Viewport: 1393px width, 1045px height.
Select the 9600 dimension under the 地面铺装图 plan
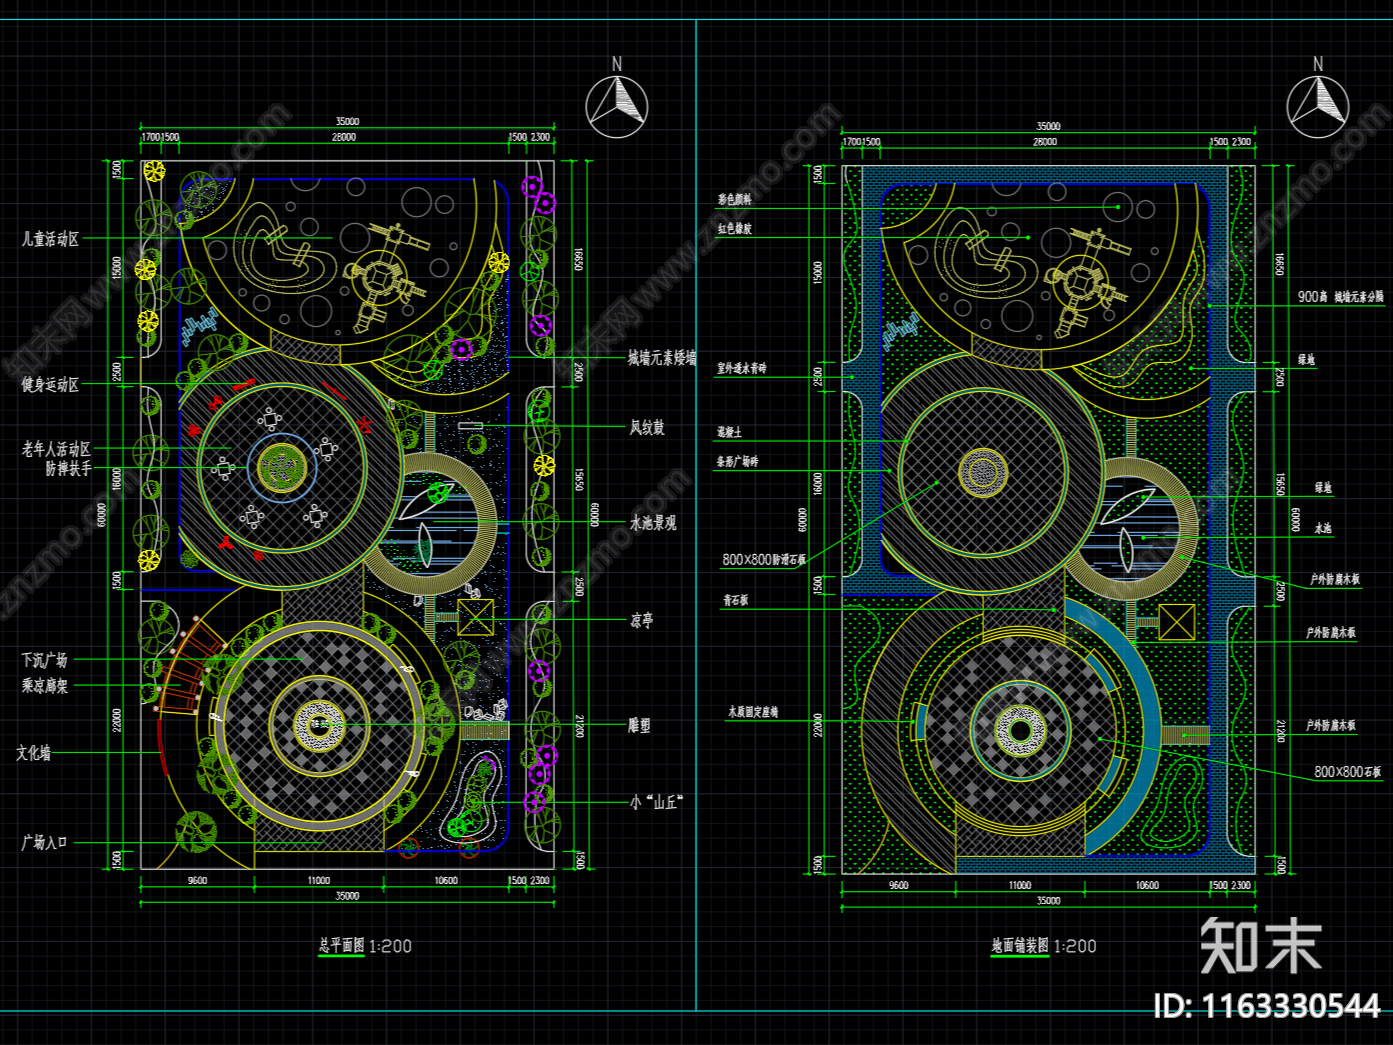(899, 885)
